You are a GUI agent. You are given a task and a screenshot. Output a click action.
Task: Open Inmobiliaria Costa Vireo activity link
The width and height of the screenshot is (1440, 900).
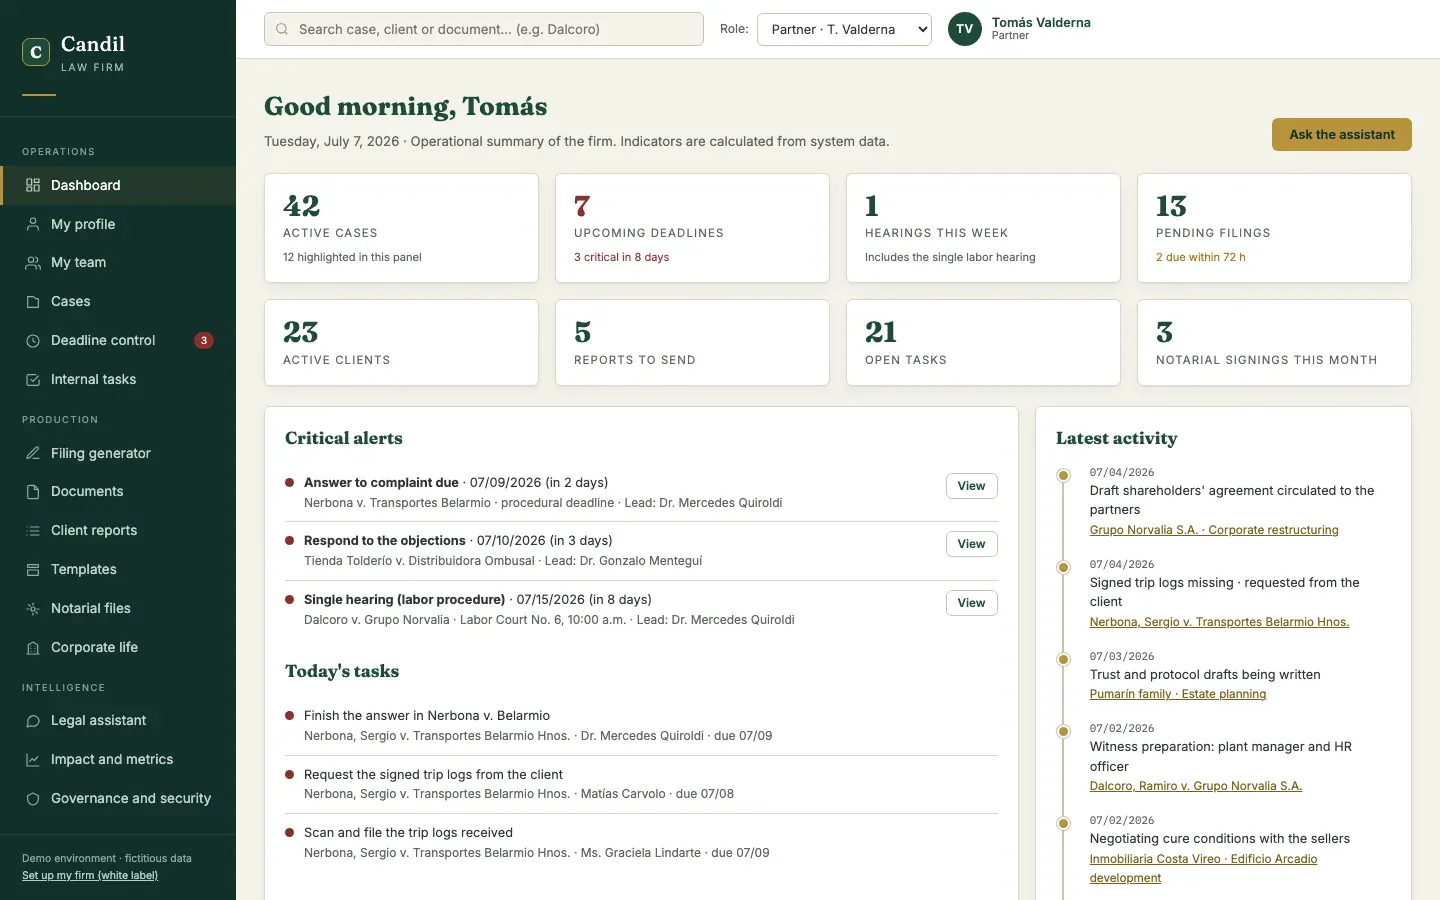1204,868
